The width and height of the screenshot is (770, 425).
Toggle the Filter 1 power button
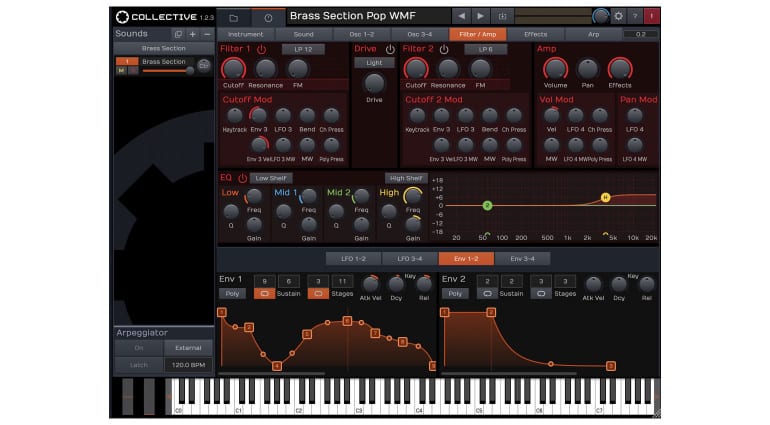click(262, 49)
